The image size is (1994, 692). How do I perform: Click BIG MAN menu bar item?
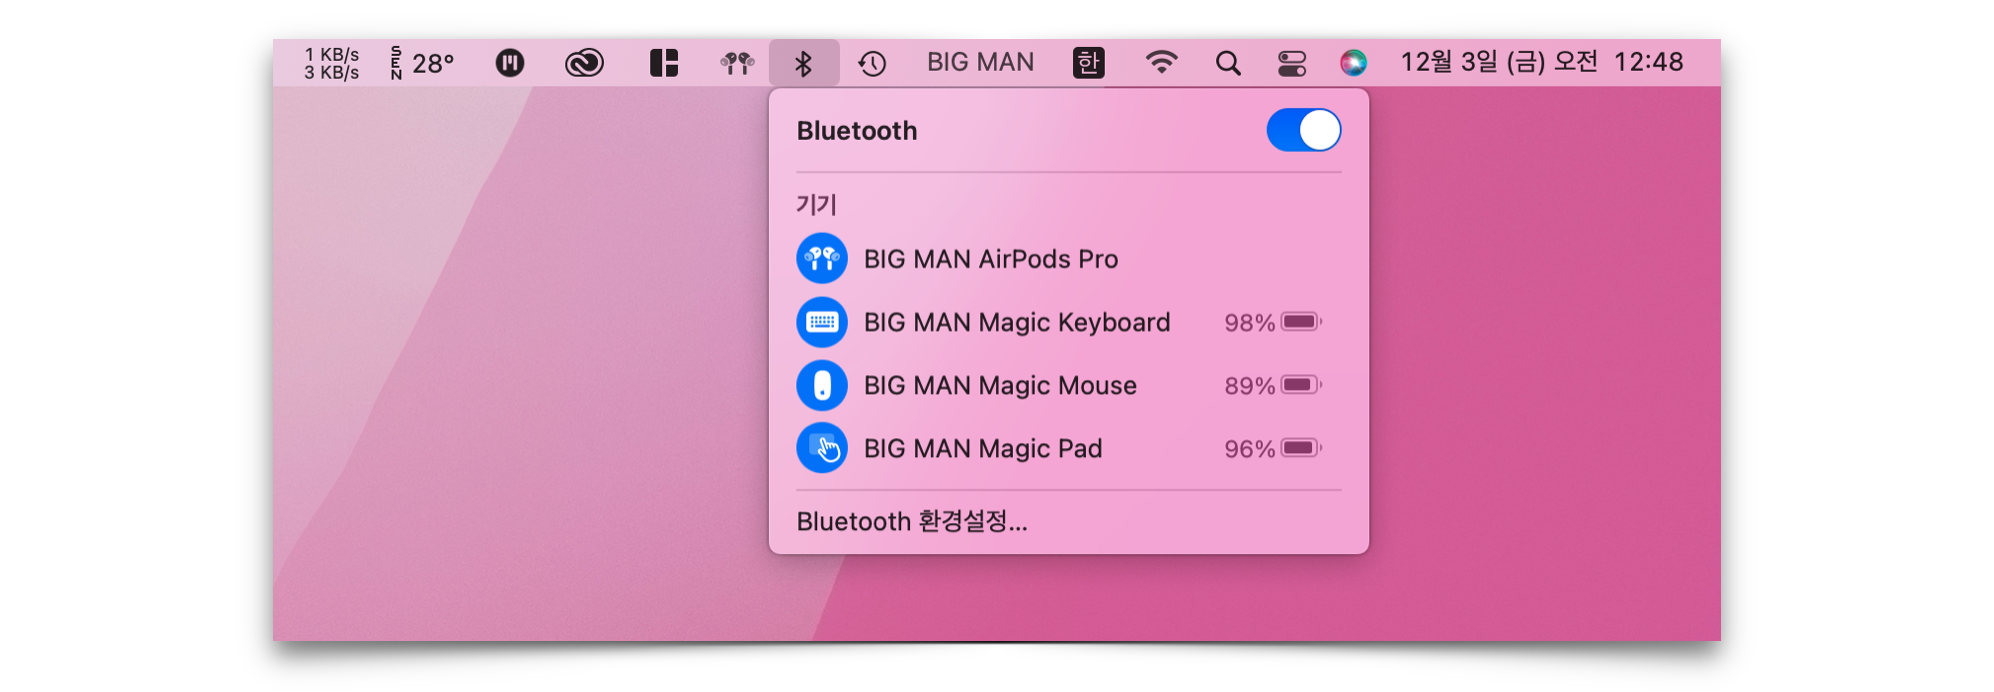tap(980, 62)
